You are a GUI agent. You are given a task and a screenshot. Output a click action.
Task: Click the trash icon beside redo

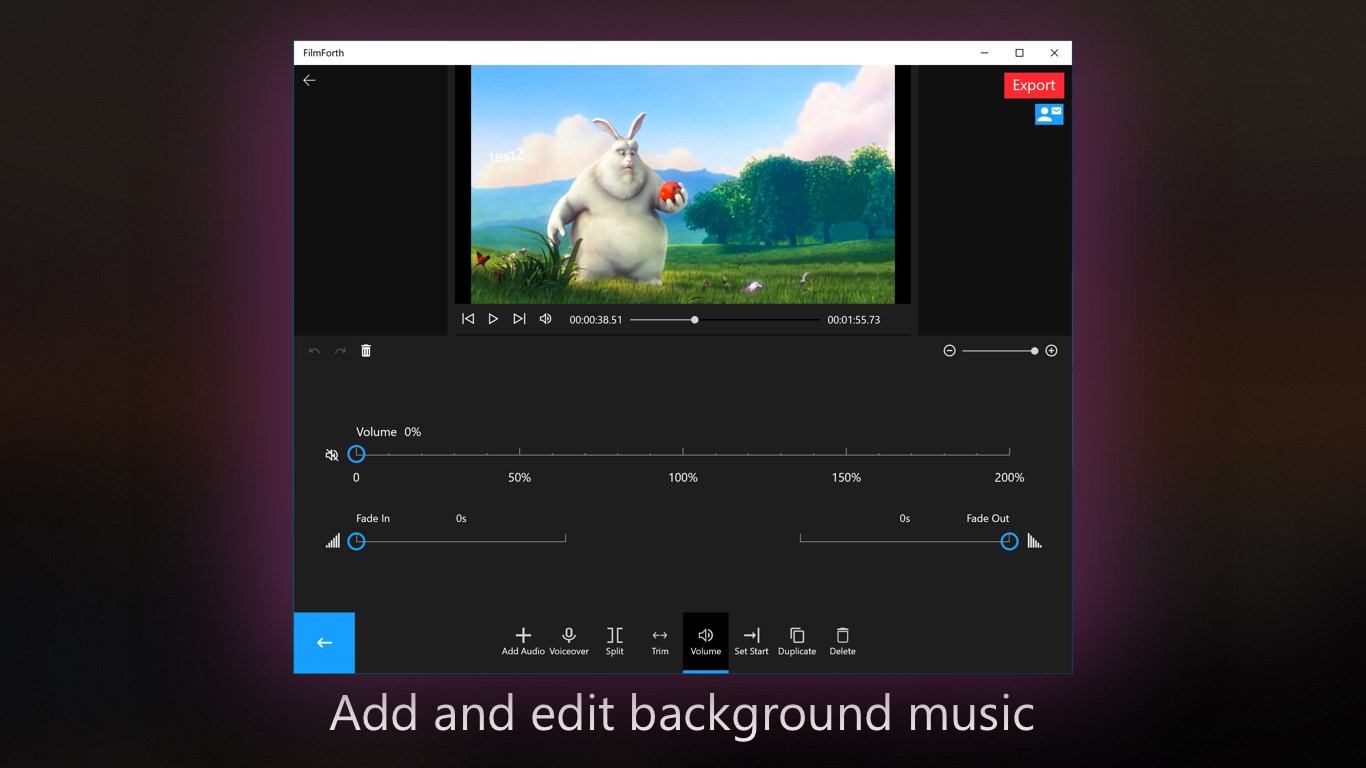(366, 351)
